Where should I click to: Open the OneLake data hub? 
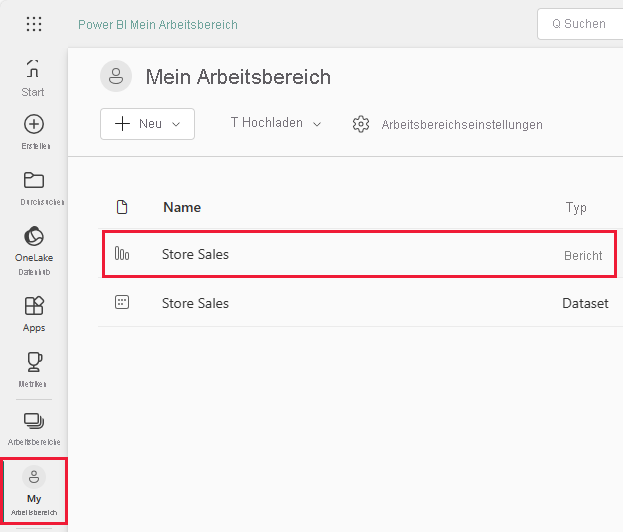[34, 250]
